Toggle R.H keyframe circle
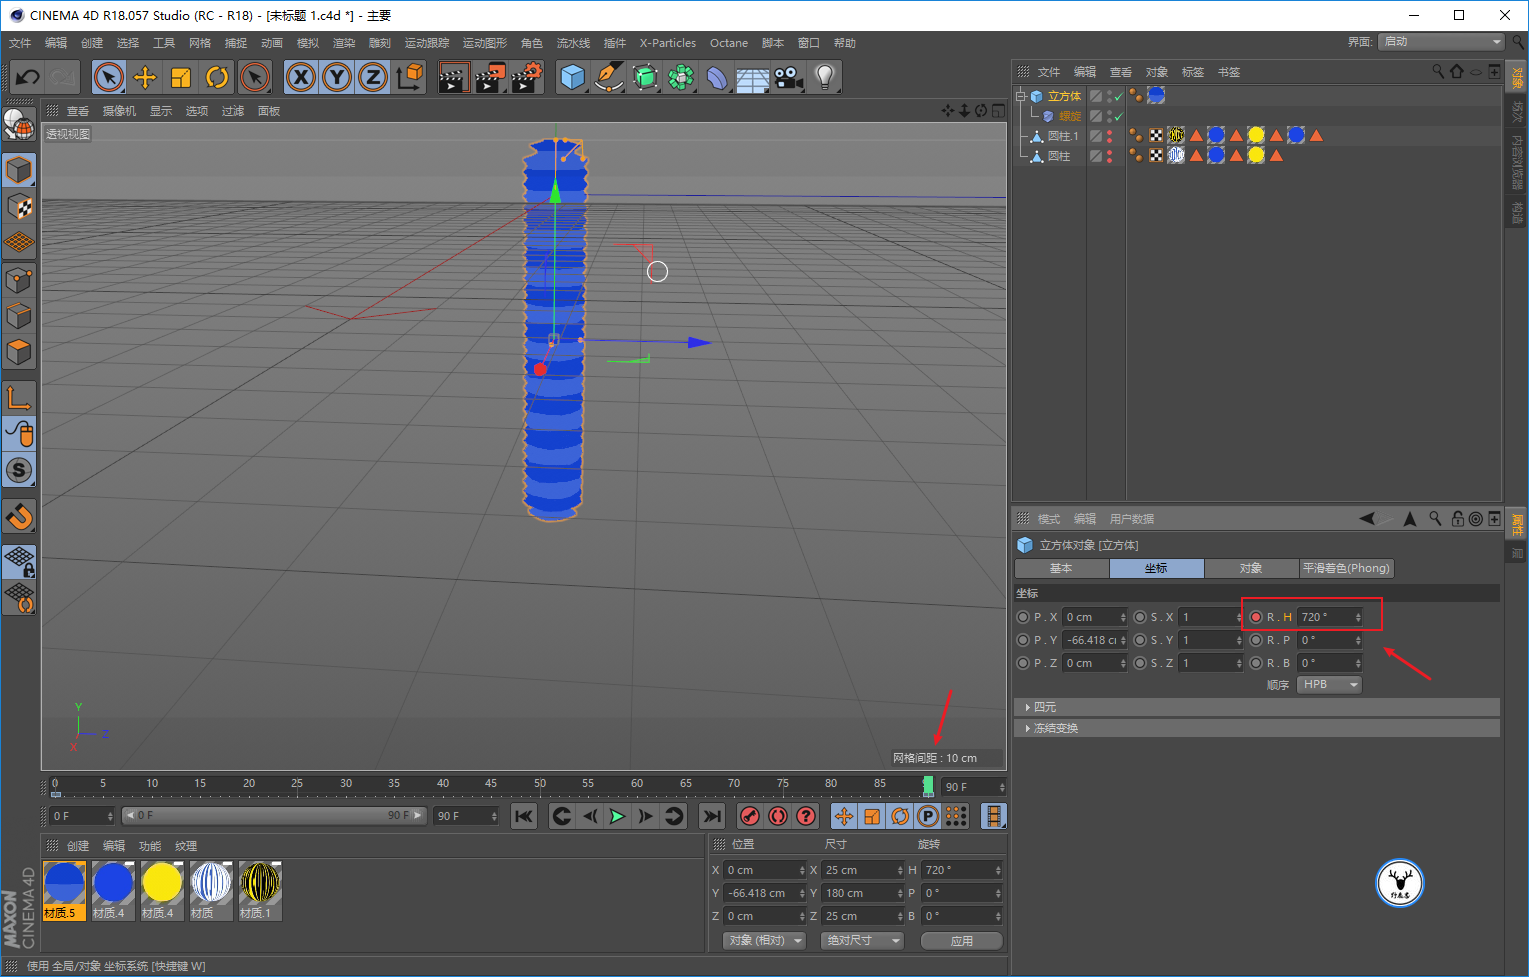This screenshot has height=977, width=1529. click(x=1256, y=617)
